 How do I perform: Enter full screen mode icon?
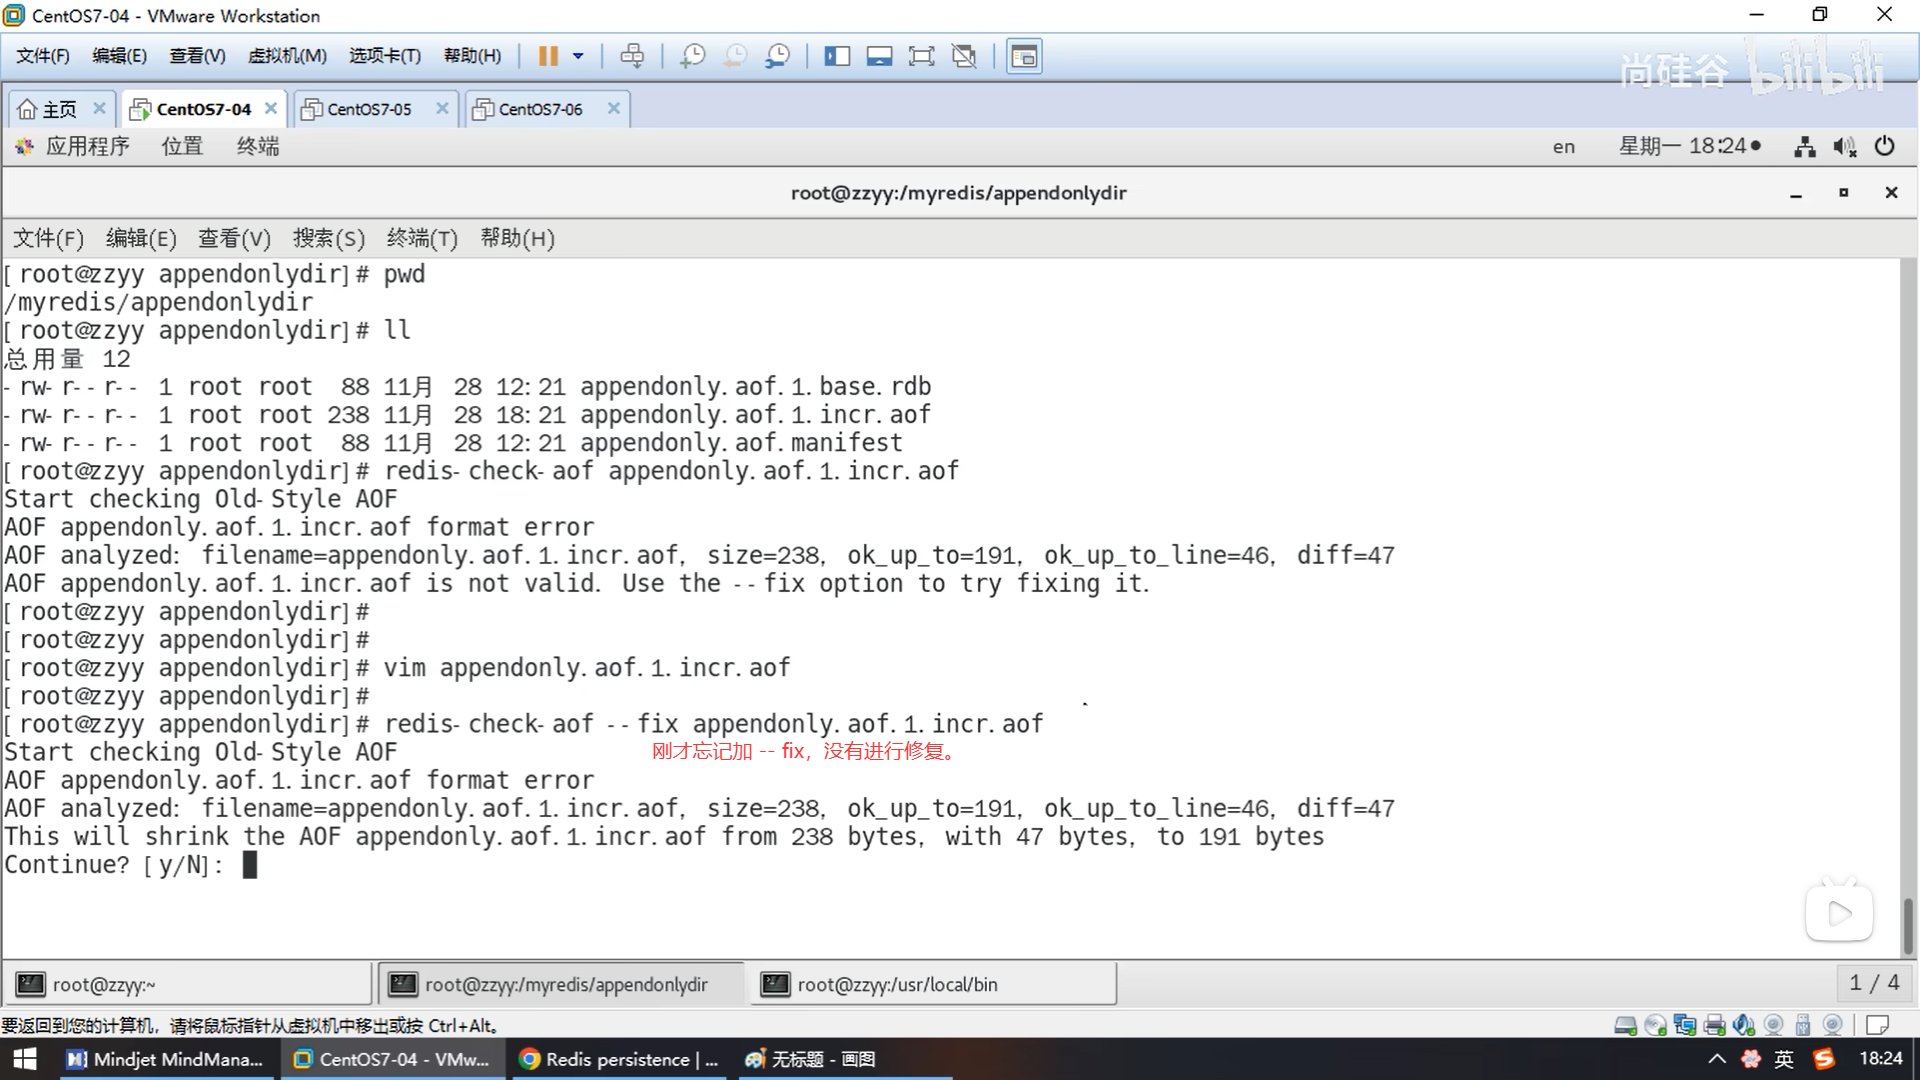[921, 56]
